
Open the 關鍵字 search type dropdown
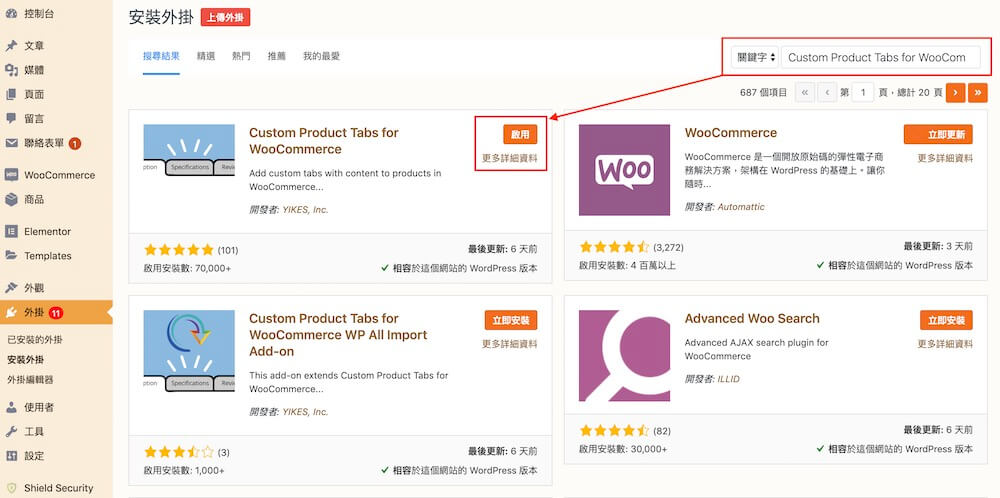[x=754, y=57]
